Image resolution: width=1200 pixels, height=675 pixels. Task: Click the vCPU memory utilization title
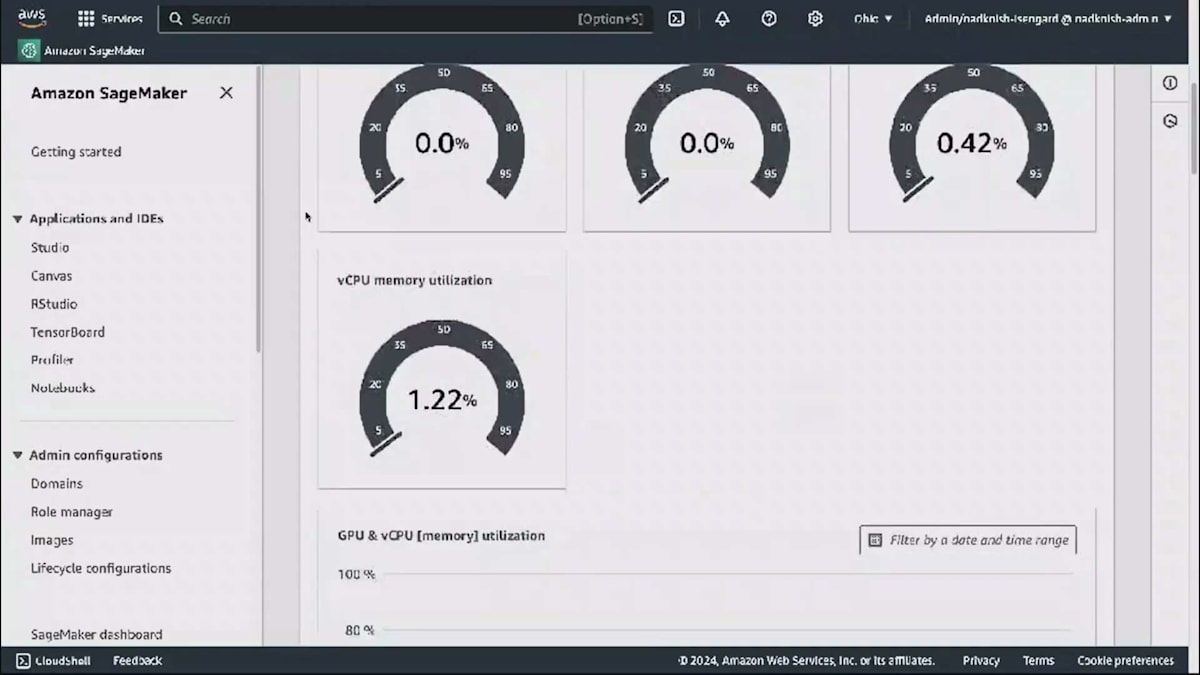414,280
